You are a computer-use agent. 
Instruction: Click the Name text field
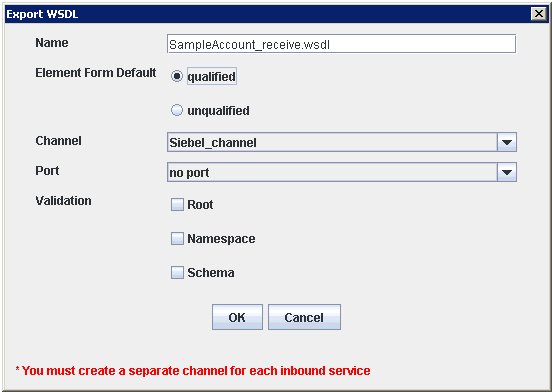coord(341,44)
